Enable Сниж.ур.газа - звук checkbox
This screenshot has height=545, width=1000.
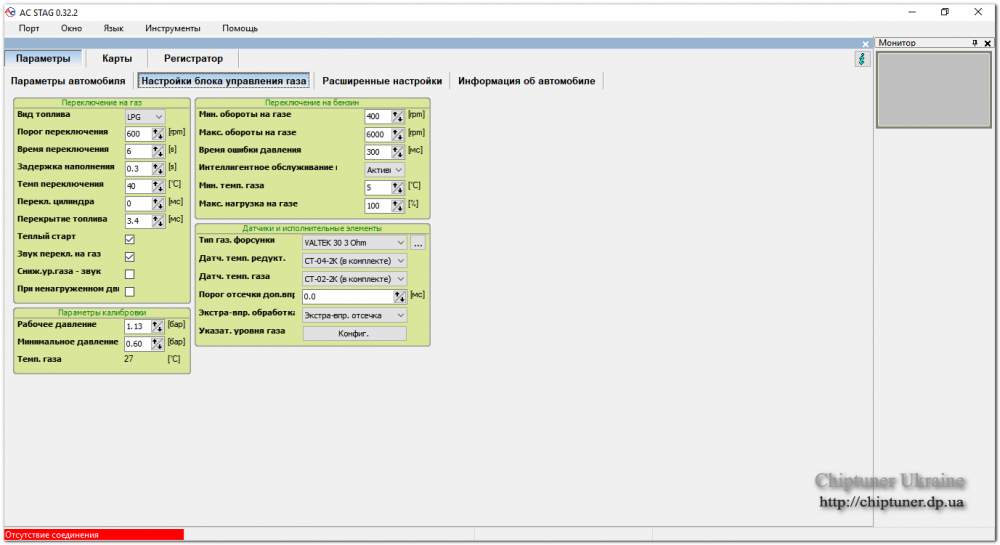129,274
